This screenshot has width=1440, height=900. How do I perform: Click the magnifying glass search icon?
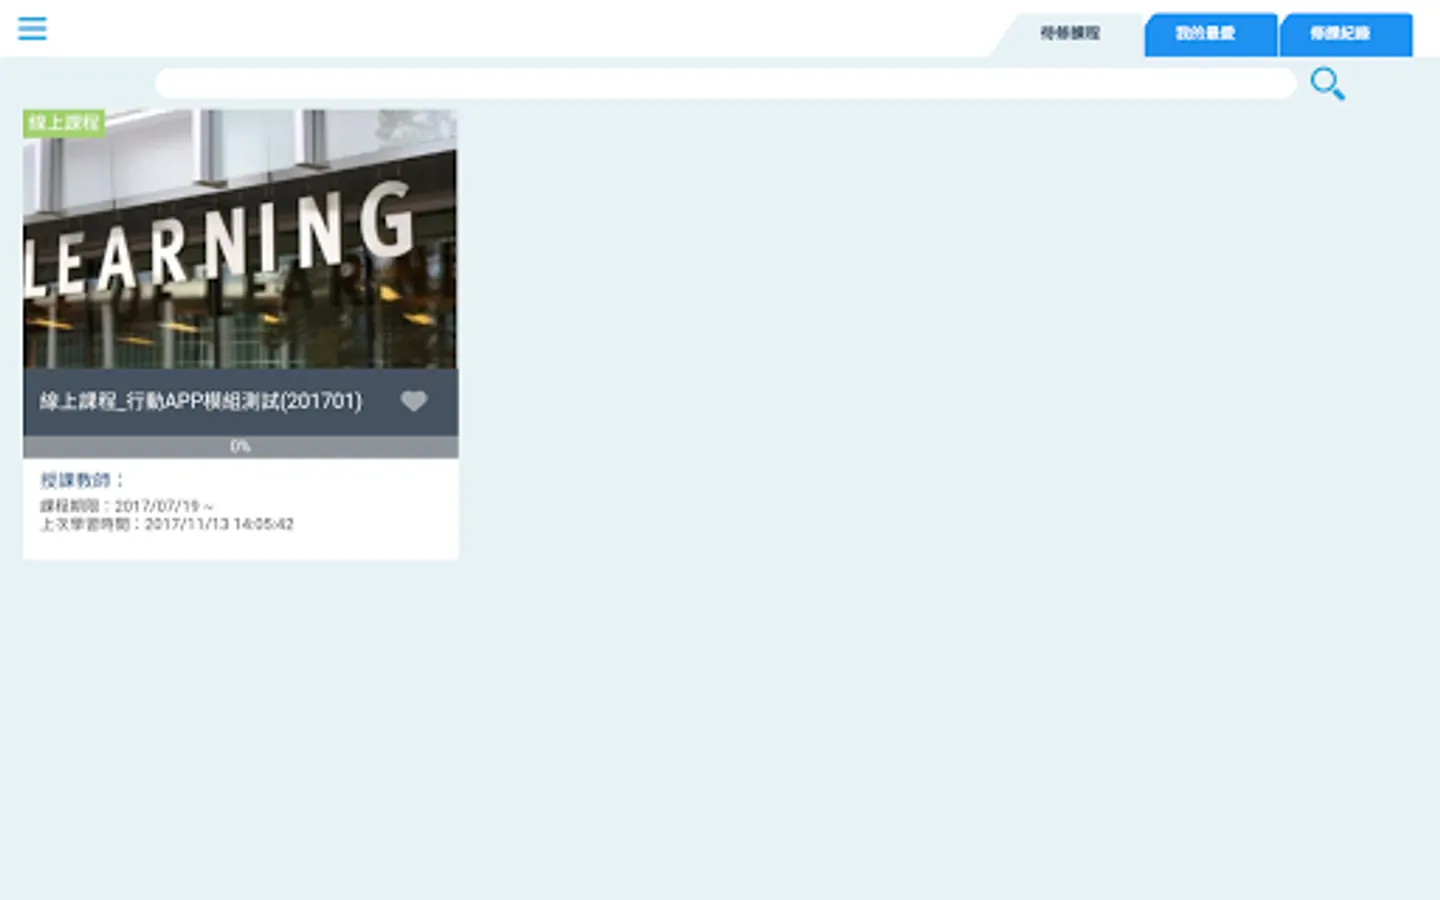click(x=1327, y=84)
